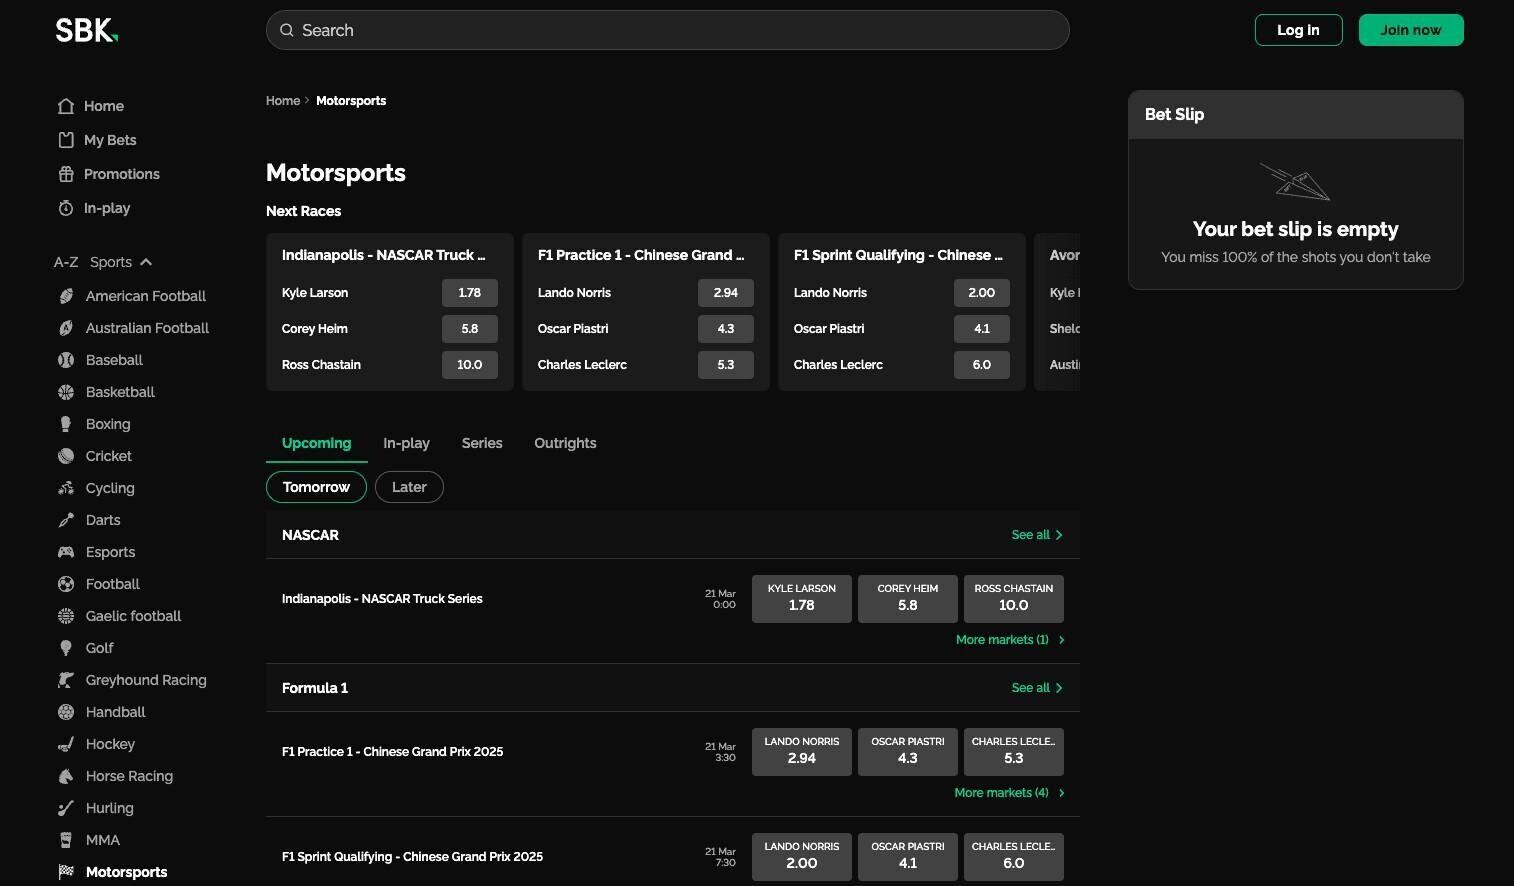The height and width of the screenshot is (886, 1514).
Task: Open Formula 1 See all chevron
Action: [1059, 688]
